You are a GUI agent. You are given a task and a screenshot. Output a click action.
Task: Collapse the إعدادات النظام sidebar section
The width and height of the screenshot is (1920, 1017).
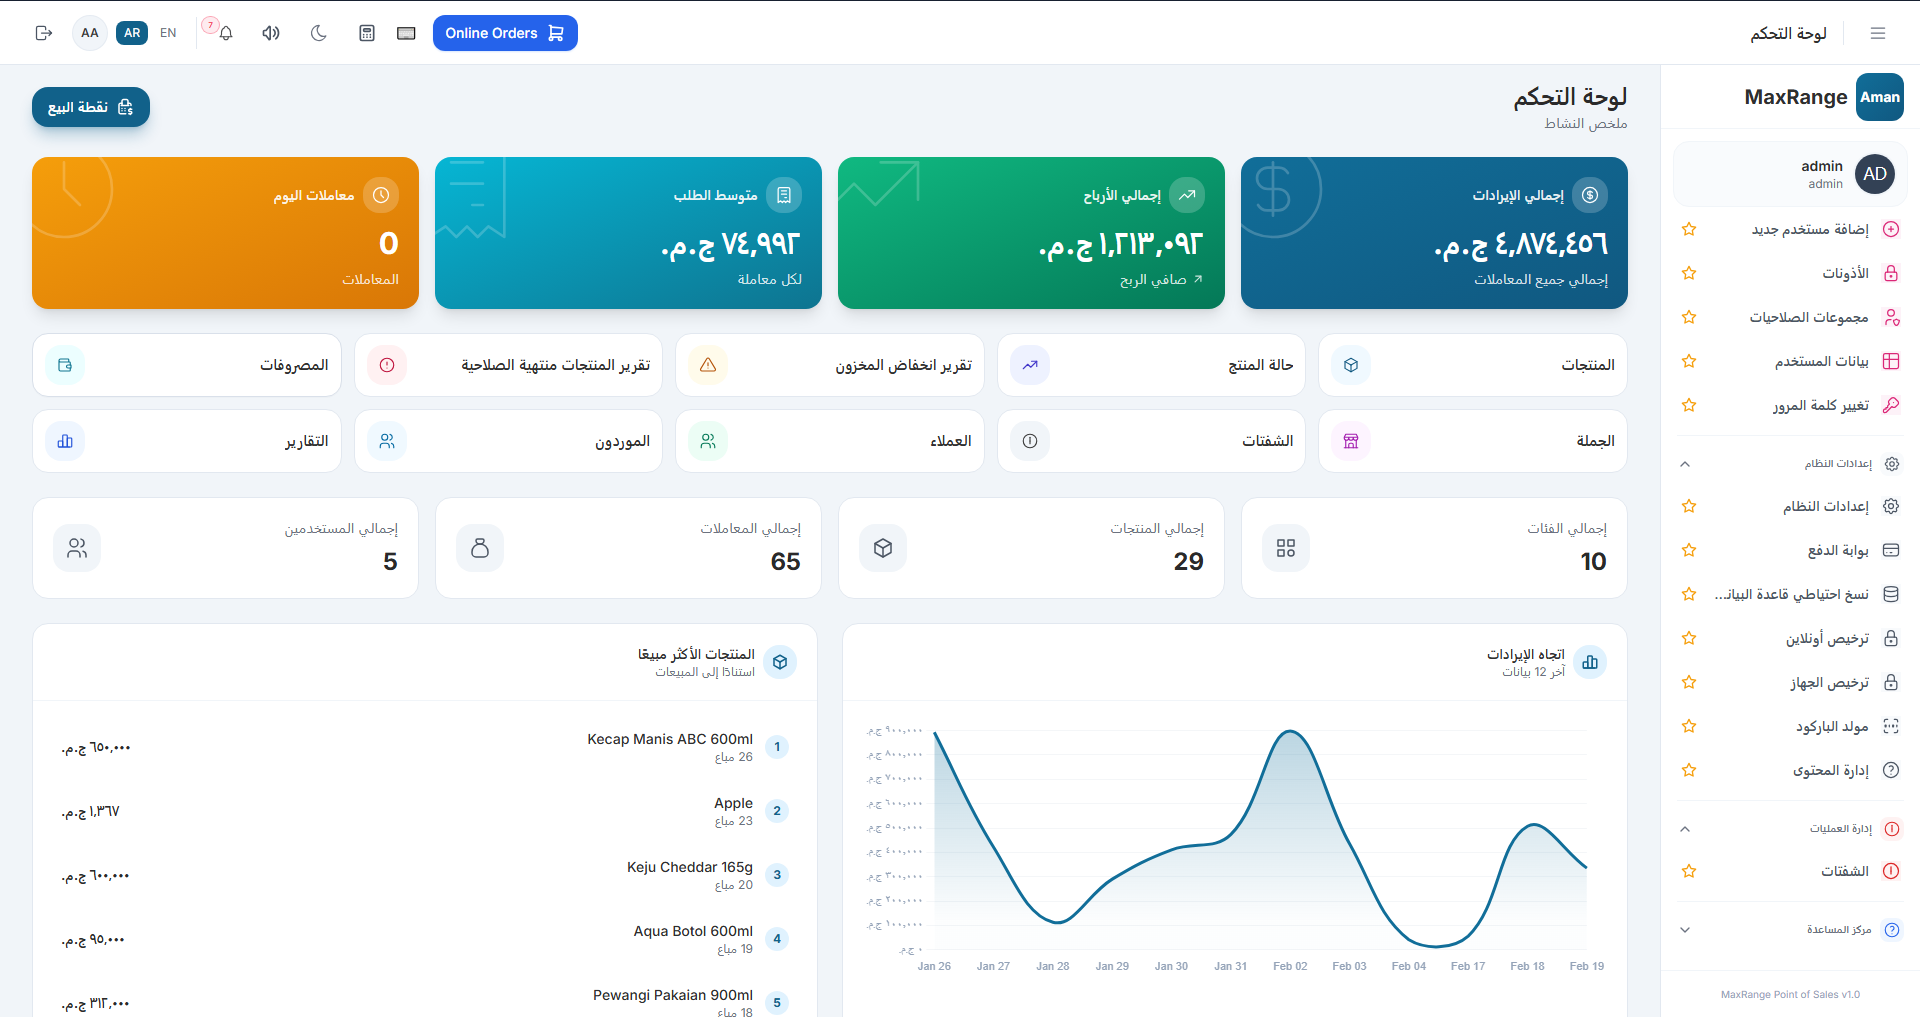[1685, 464]
